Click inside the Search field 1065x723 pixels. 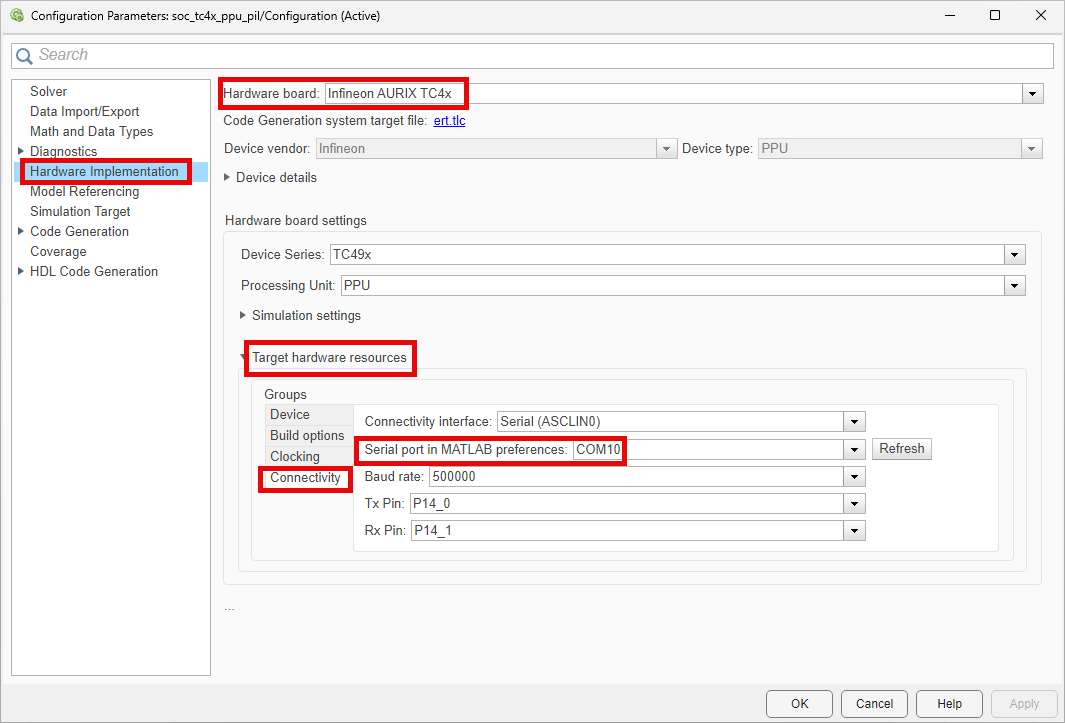coord(532,55)
